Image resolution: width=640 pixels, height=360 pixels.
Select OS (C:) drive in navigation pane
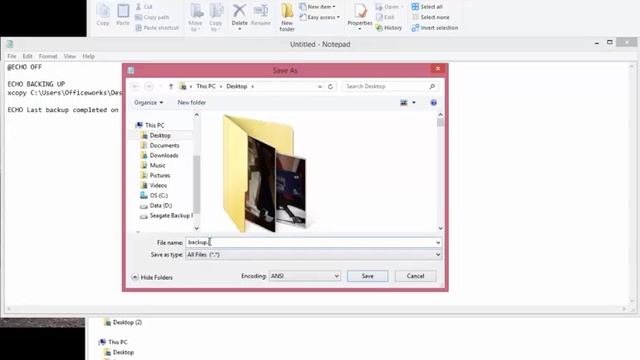tap(158, 195)
